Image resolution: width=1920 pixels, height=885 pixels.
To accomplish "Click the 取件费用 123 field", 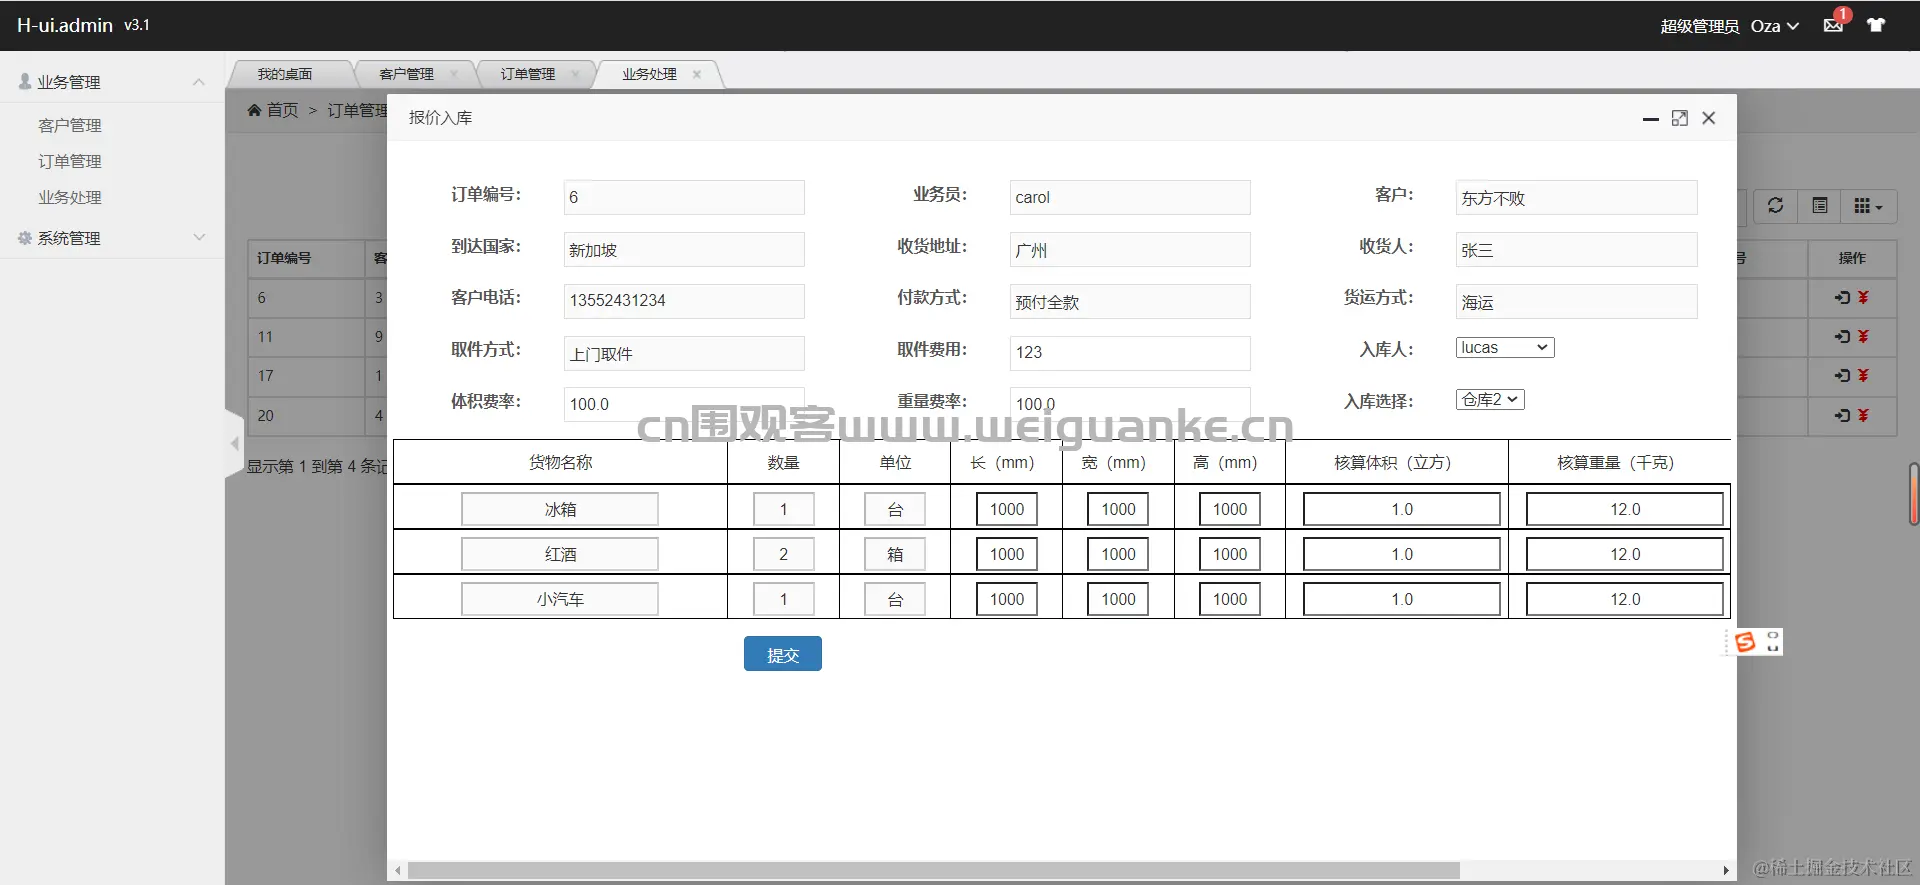I will click(x=1130, y=353).
